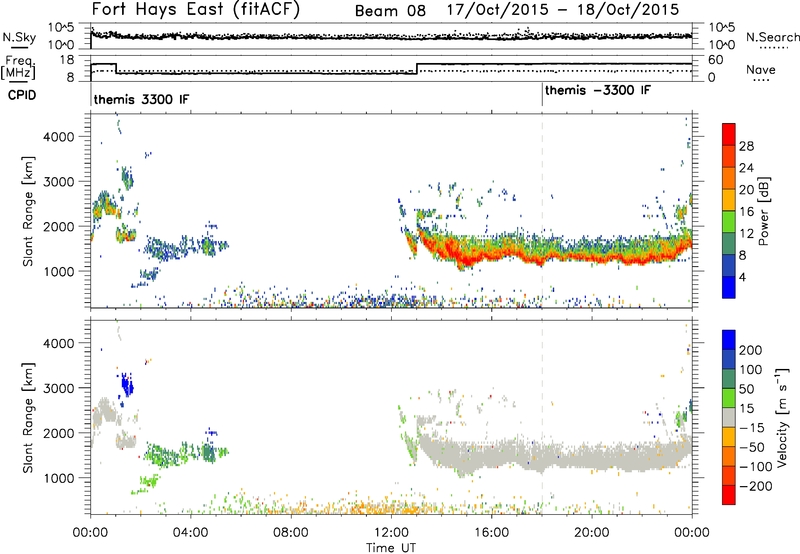The width and height of the screenshot is (800, 554).
Task: Click the 'Nave' legend label
Action: pos(761,69)
